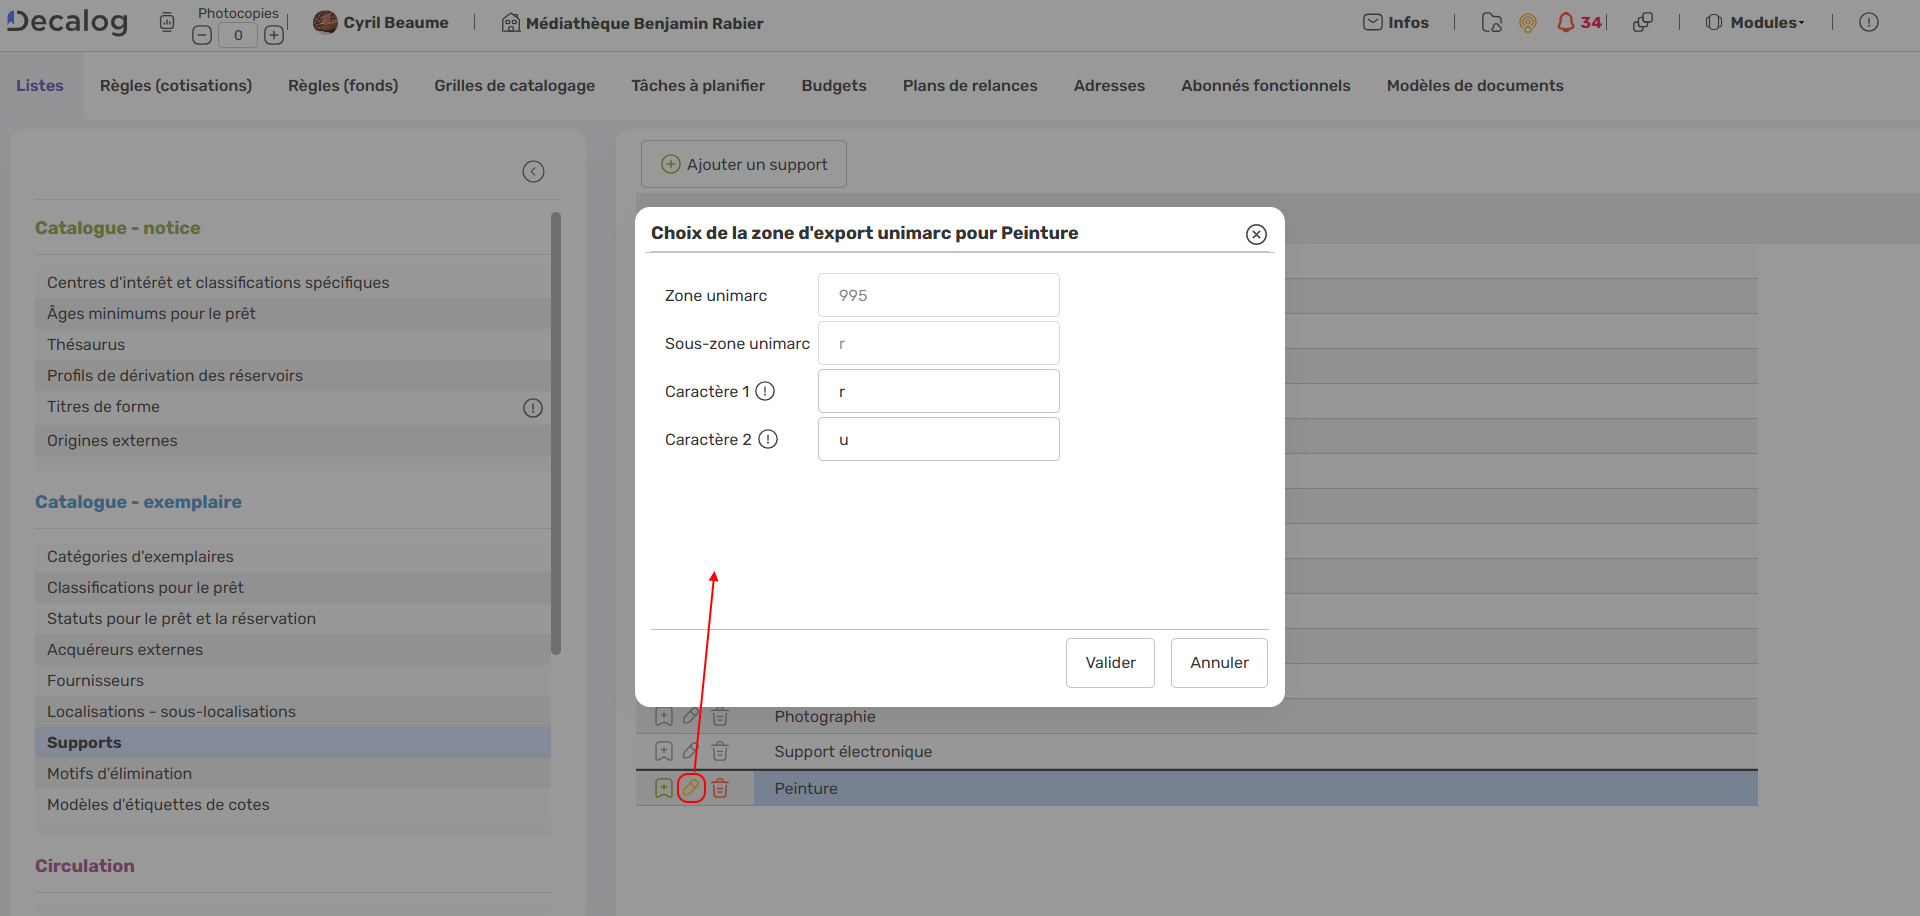Collapse the left sidebar with the chevron

coord(533,171)
